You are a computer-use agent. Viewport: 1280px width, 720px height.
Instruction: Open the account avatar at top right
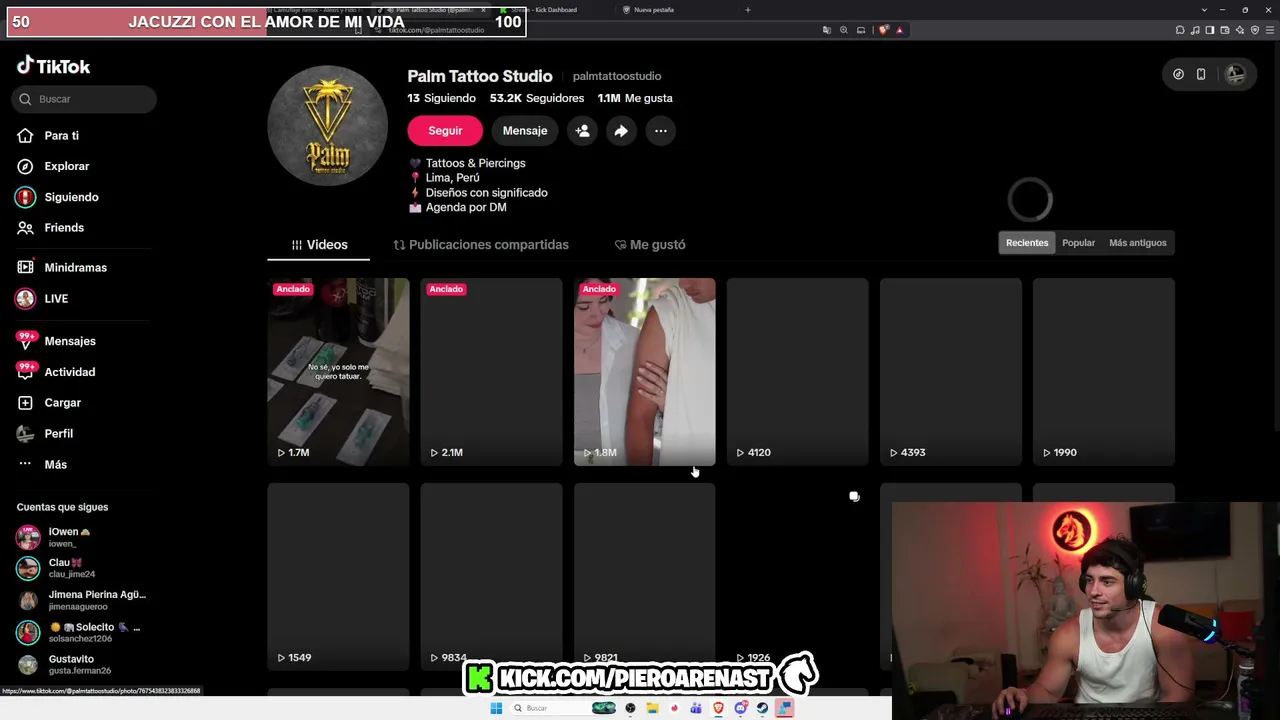click(1236, 74)
